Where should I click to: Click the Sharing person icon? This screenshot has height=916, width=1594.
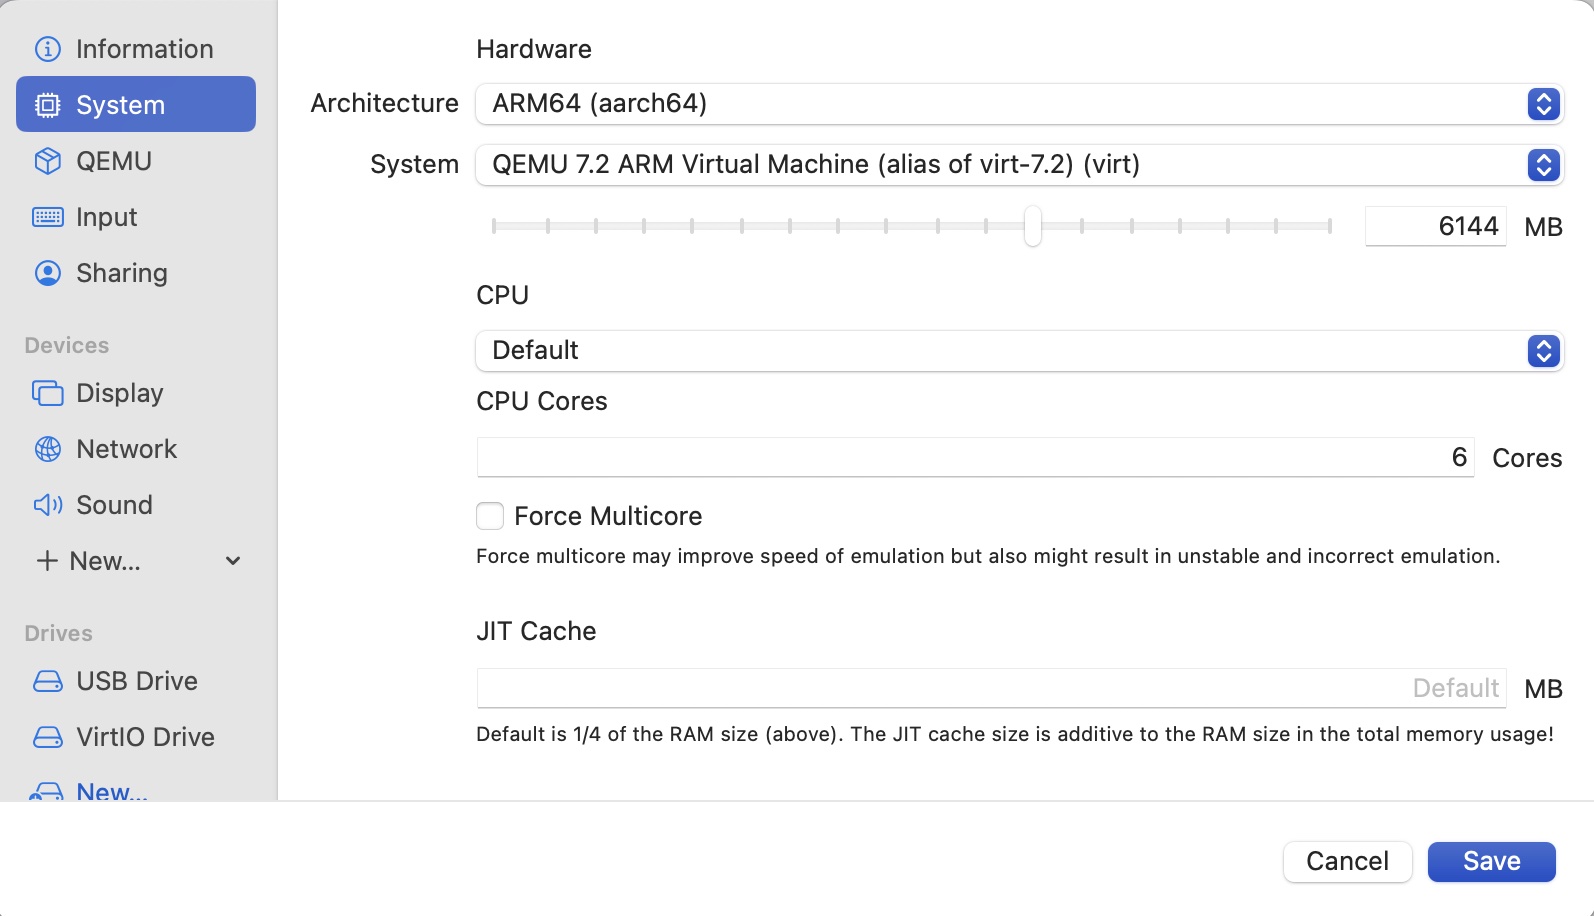48,273
